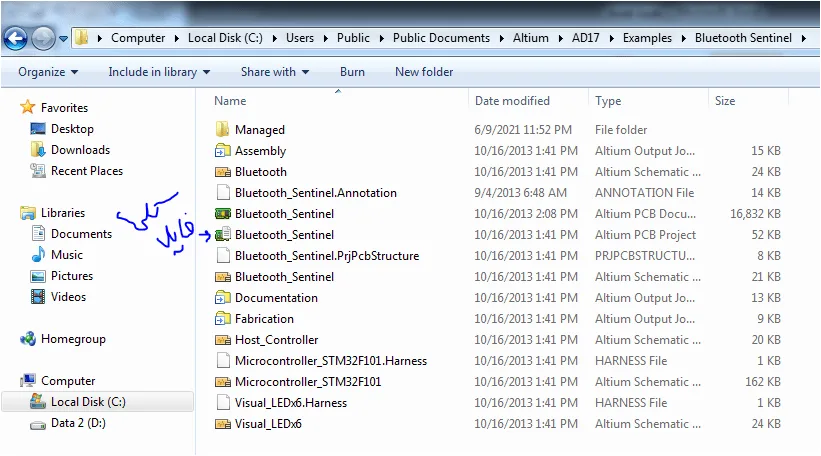Viewport: 821px width, 456px height.
Task: Select the Assembly output job icon
Action: tap(223, 151)
